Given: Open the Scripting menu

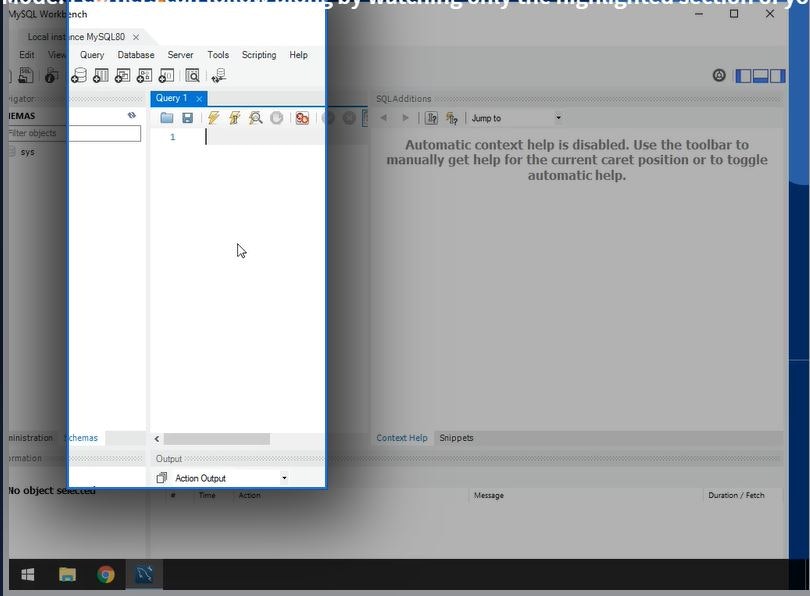Looking at the screenshot, I should (x=259, y=55).
